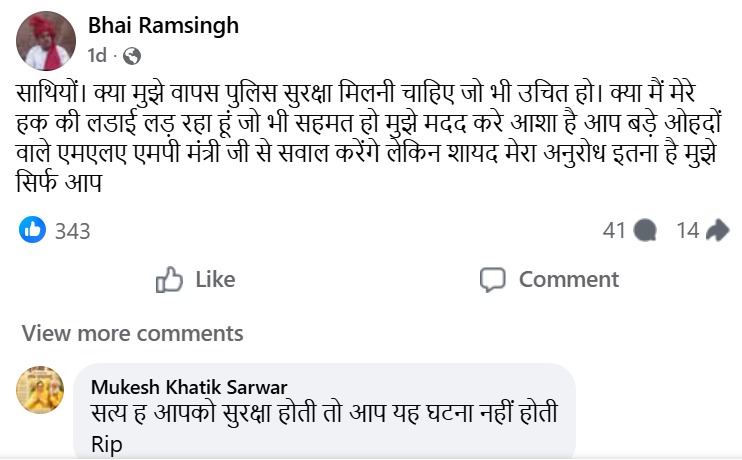Click the blue like reaction icon

coord(33,230)
